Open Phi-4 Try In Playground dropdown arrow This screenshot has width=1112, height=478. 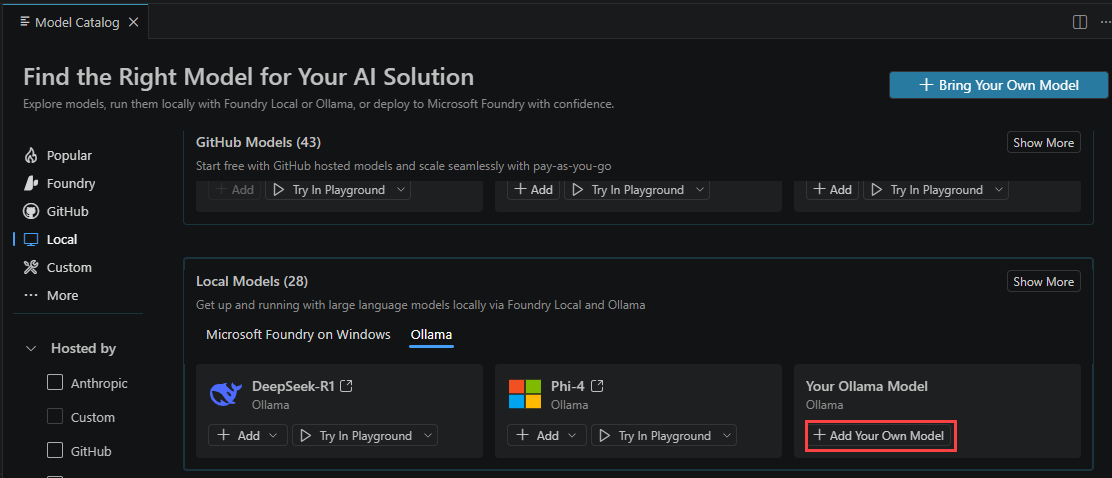point(728,435)
